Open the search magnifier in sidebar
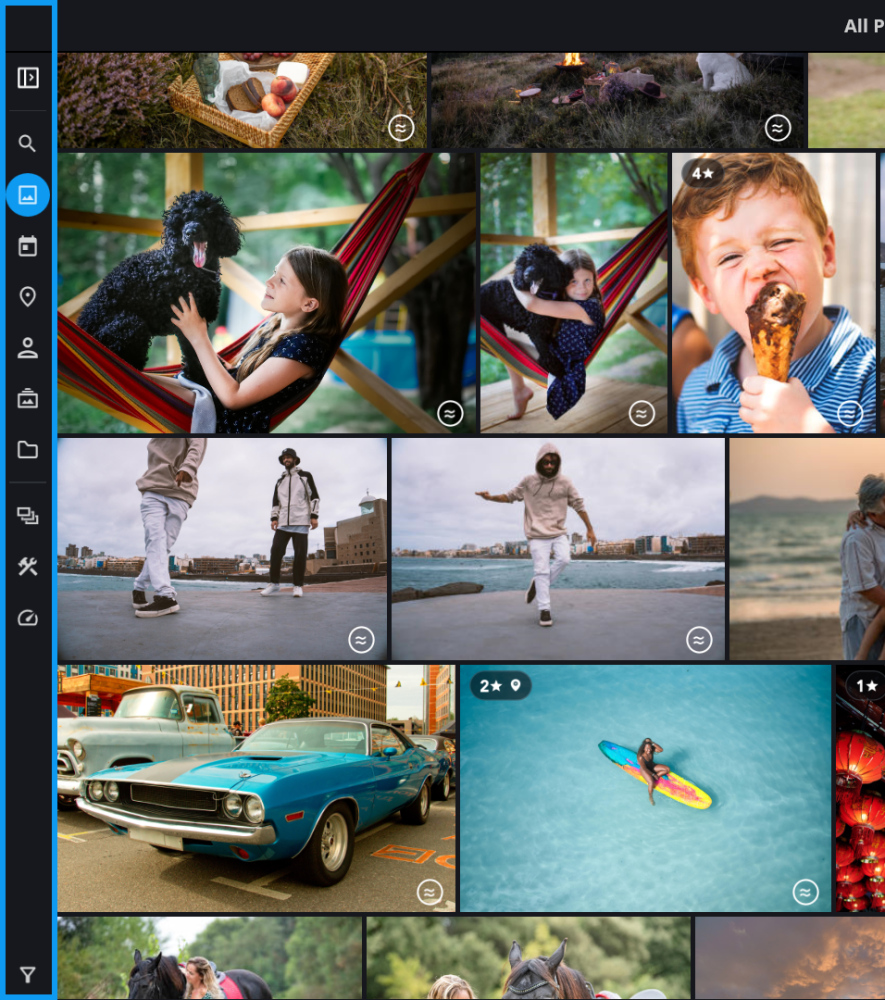 (x=27, y=143)
